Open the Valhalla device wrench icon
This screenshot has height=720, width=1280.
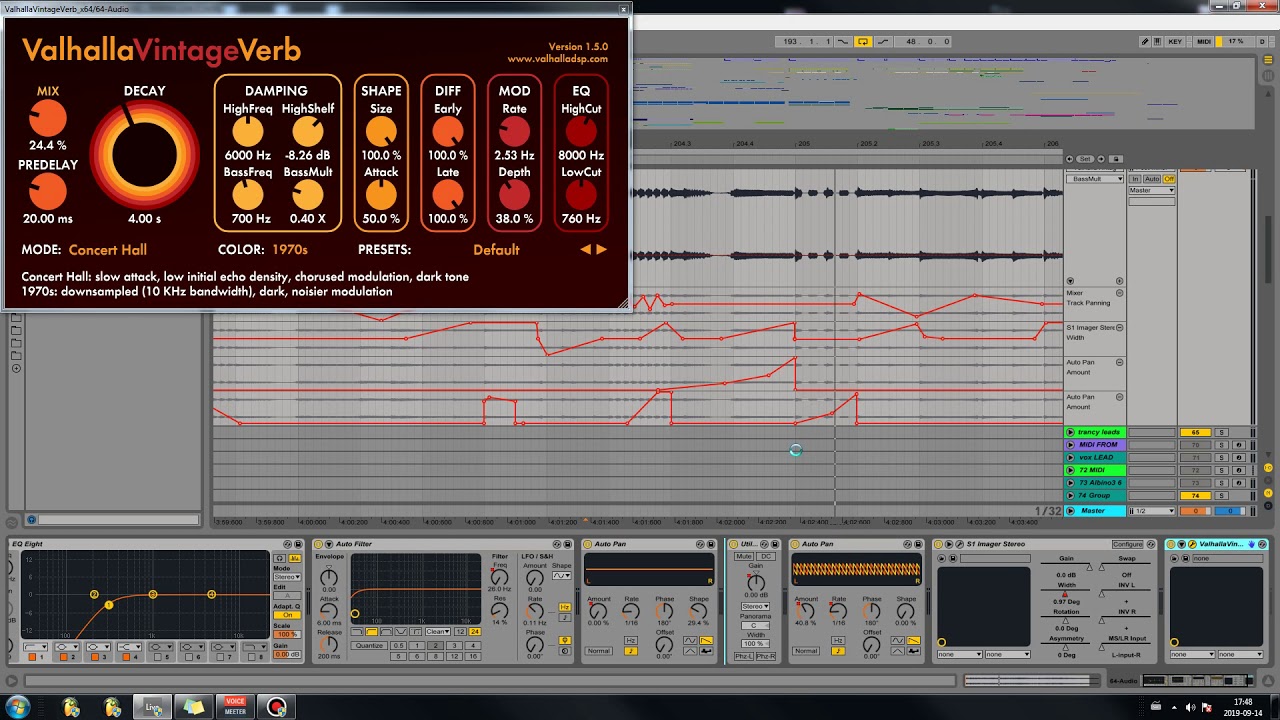tap(1192, 544)
